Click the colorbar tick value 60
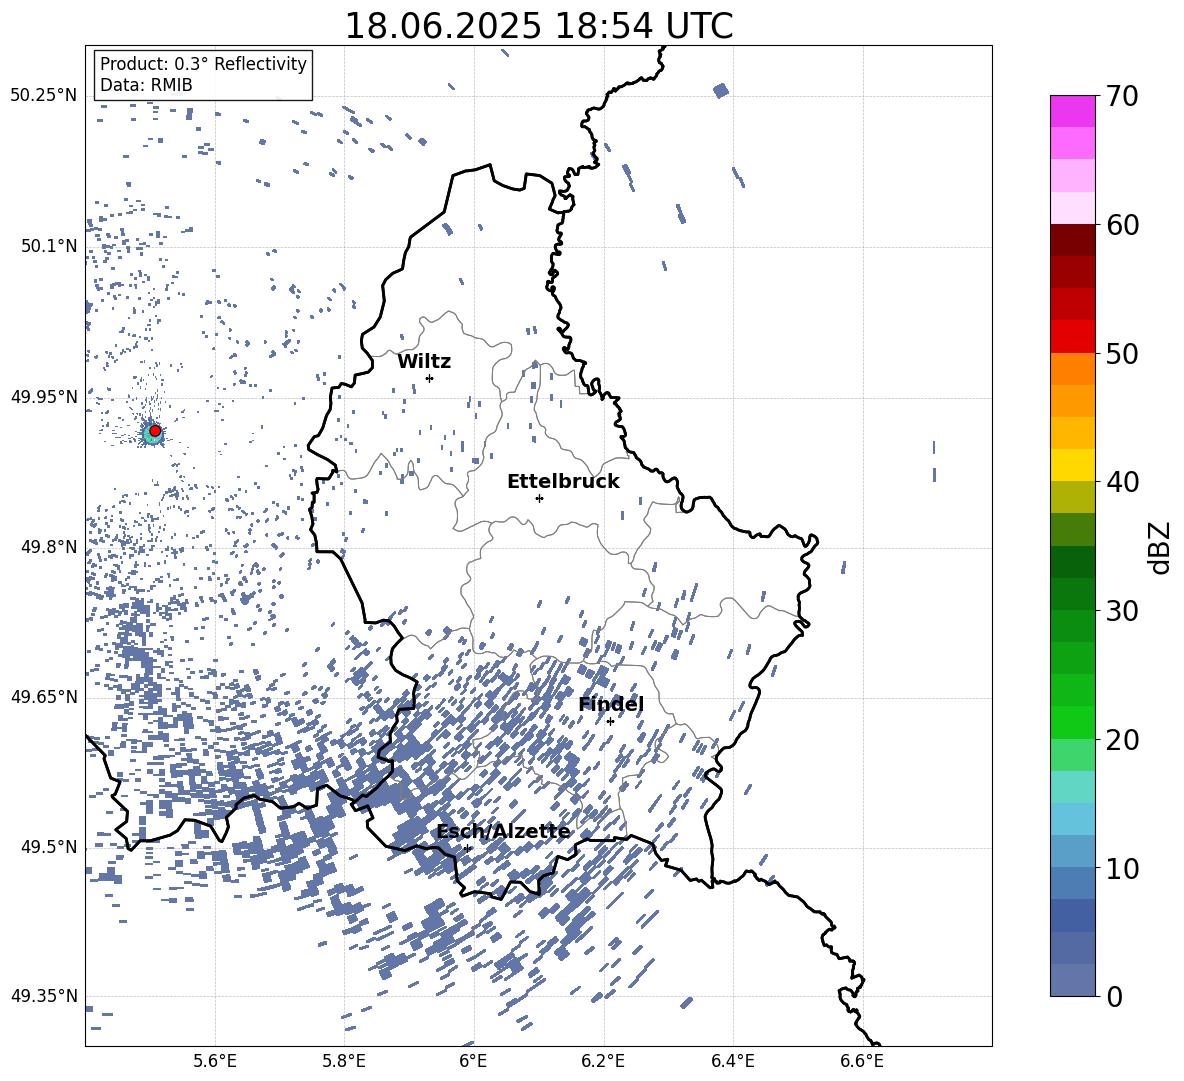This screenshot has width=1184, height=1081. click(1122, 224)
